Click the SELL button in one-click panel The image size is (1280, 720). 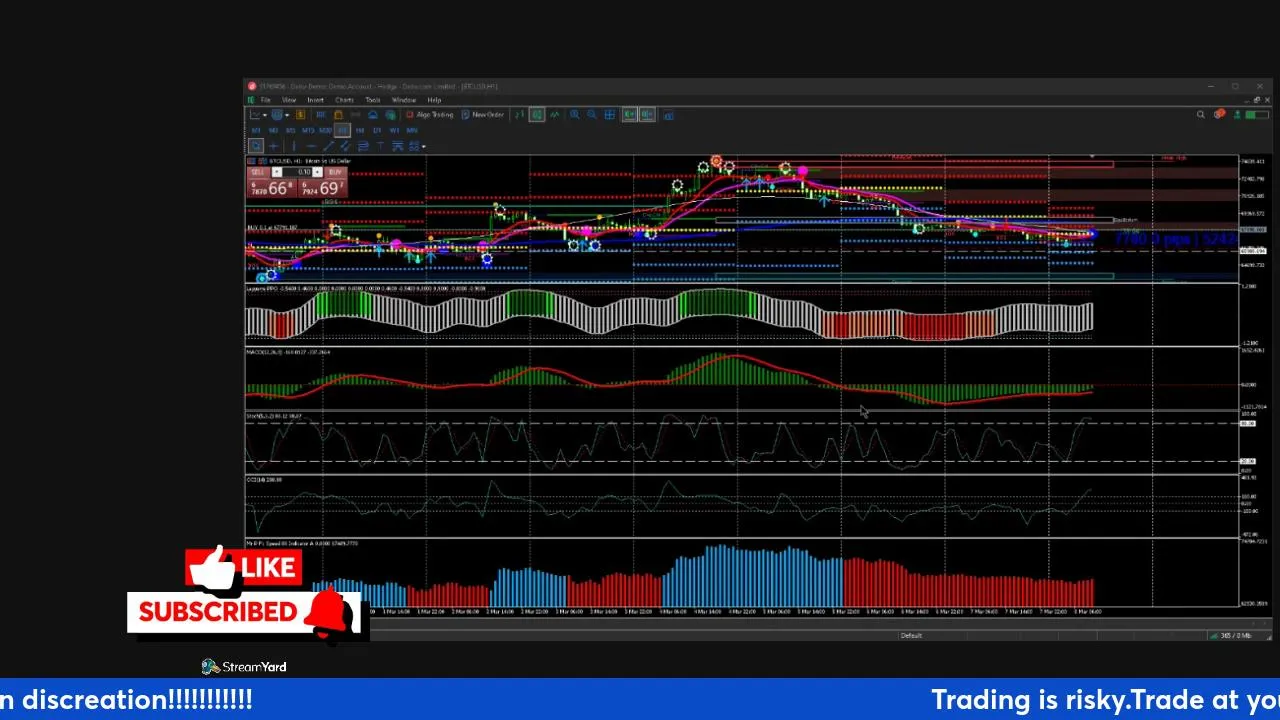pyautogui.click(x=259, y=172)
